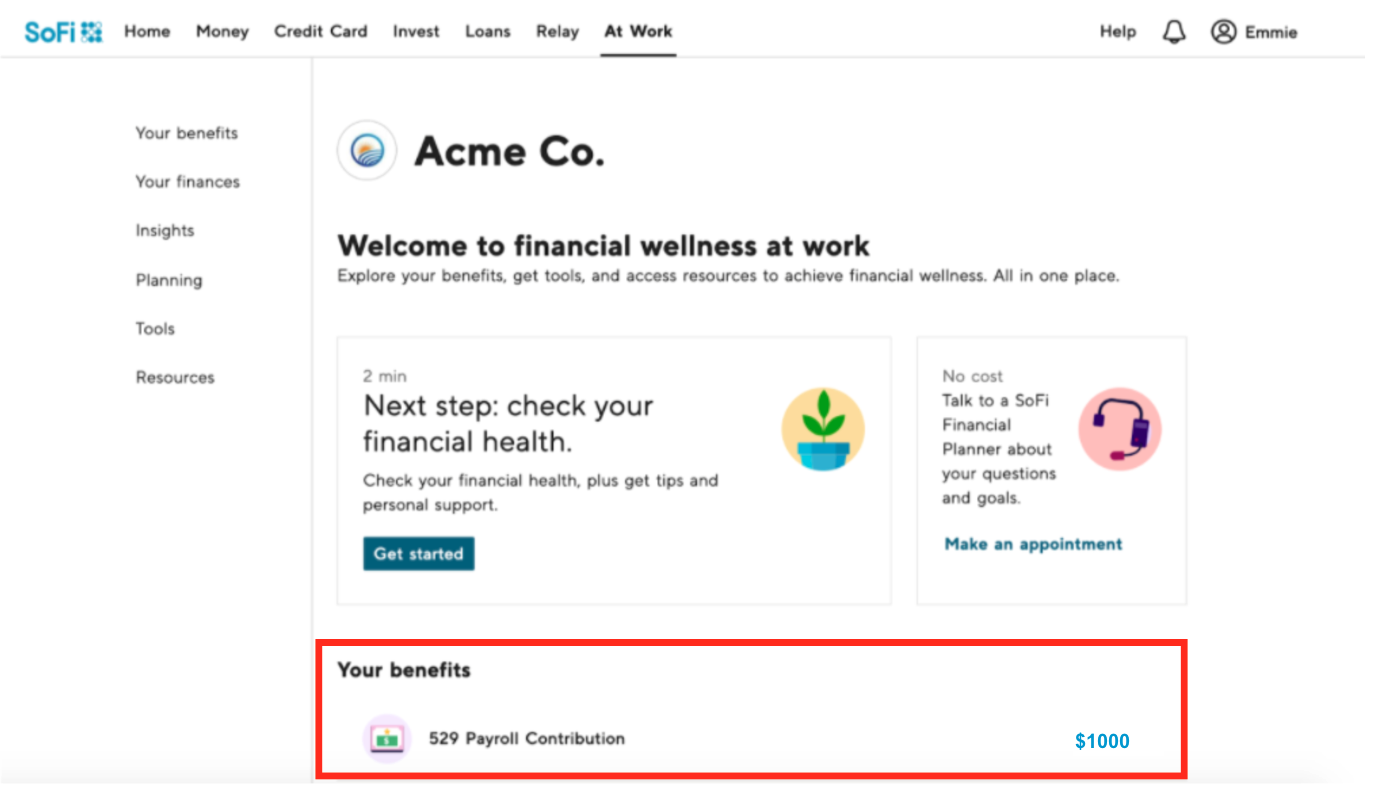Click the 529 Payroll Contribution icon
This screenshot has width=1376, height=802.
386,739
